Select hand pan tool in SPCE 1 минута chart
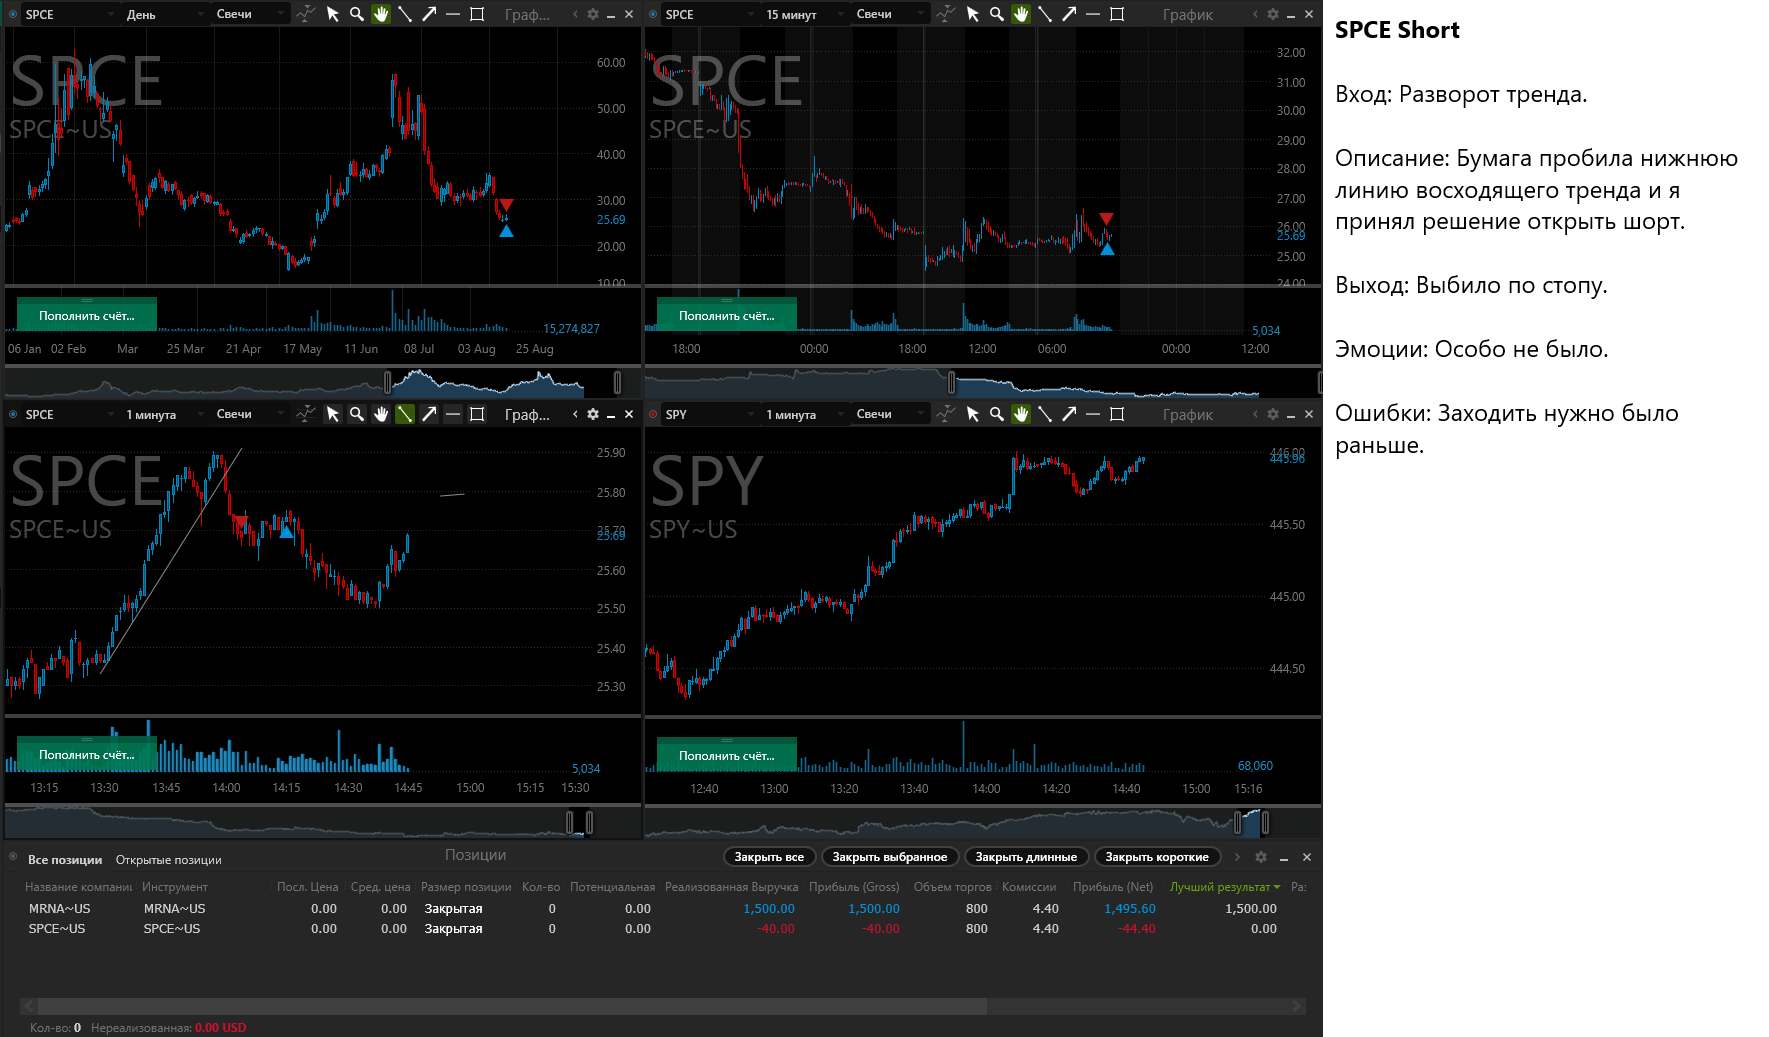 381,414
